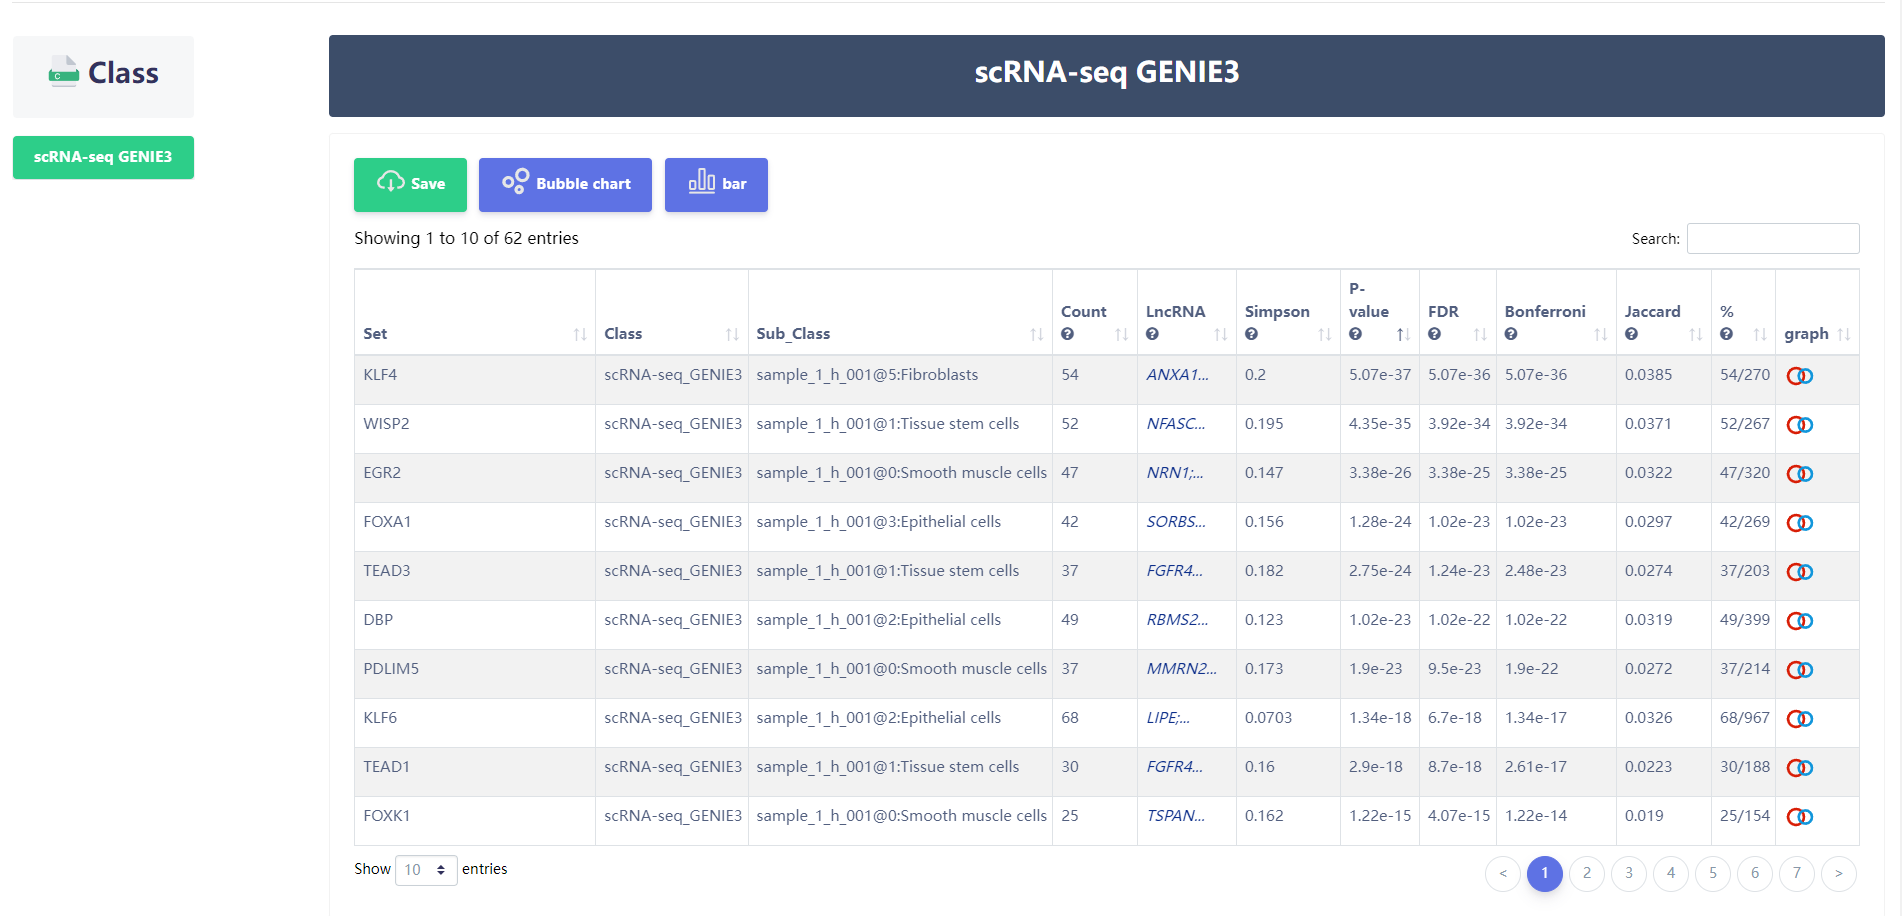Open Venn graph icon for FOXK1 row
The width and height of the screenshot is (1902, 916).
pyautogui.click(x=1800, y=817)
